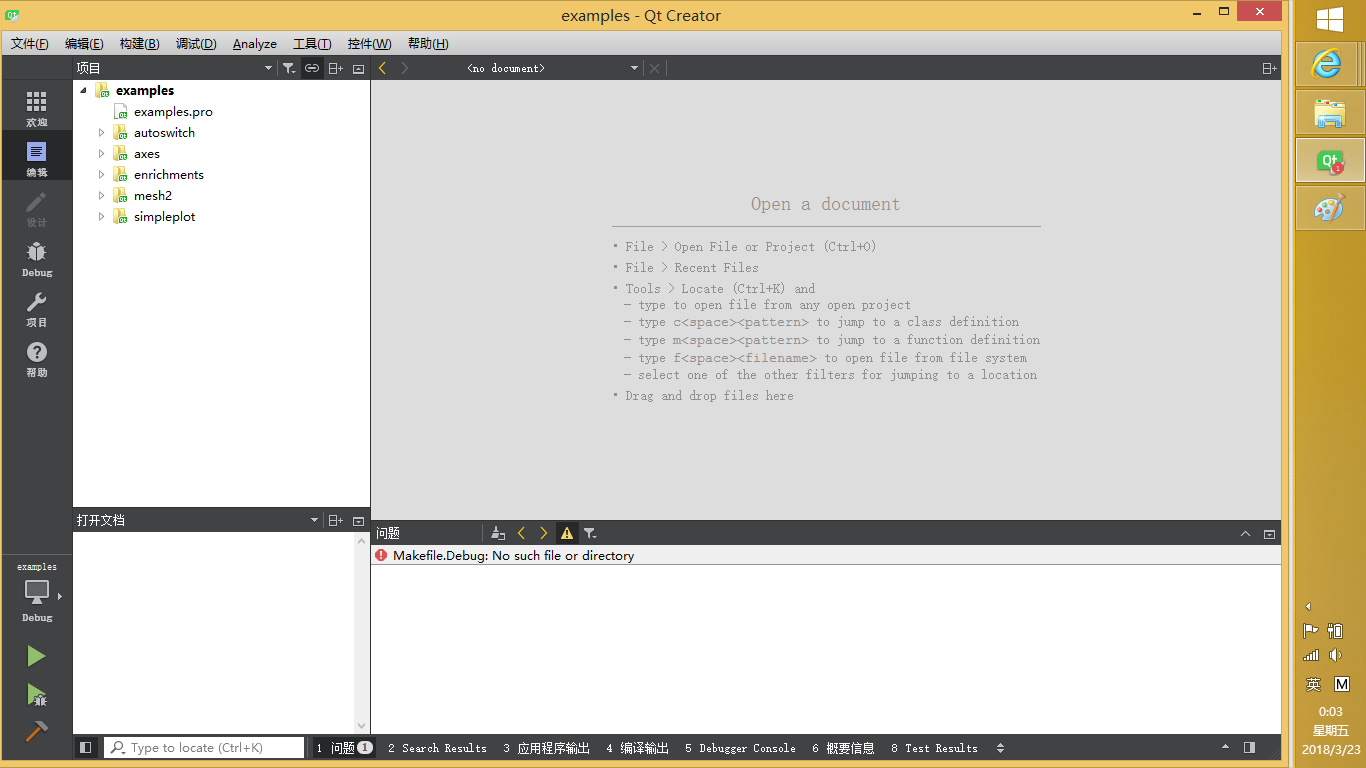
Task: Open File Explorer from the taskbar
Action: [x=1328, y=113]
